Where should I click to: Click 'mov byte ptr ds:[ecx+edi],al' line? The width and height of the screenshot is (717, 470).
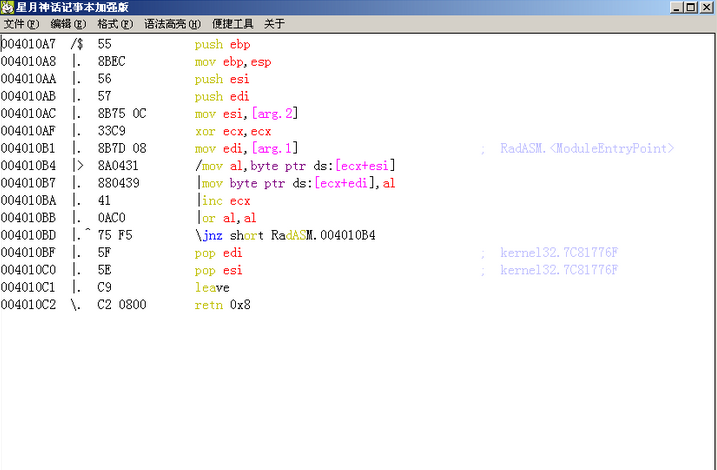click(x=297, y=183)
